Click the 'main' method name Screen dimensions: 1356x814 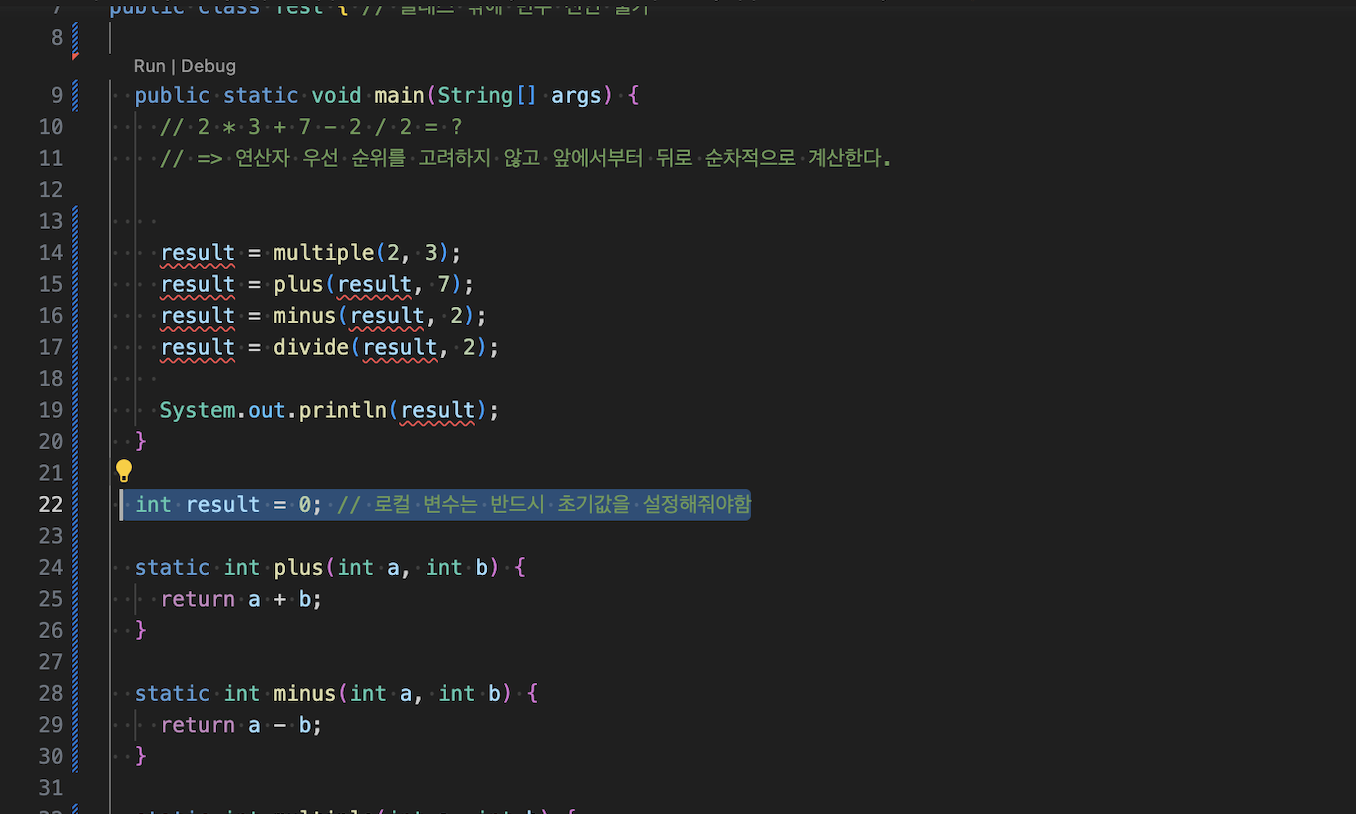point(399,95)
